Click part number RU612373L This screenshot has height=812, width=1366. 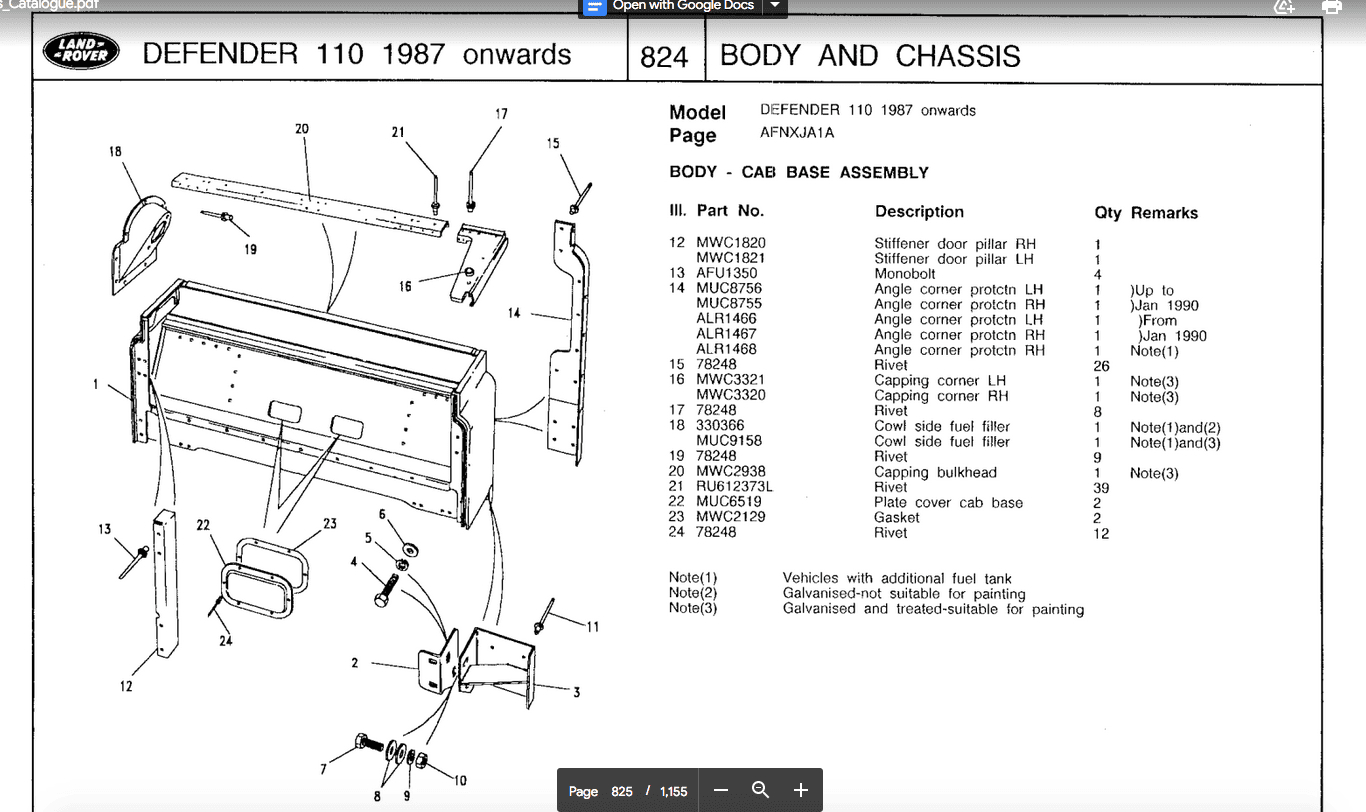(x=735, y=487)
